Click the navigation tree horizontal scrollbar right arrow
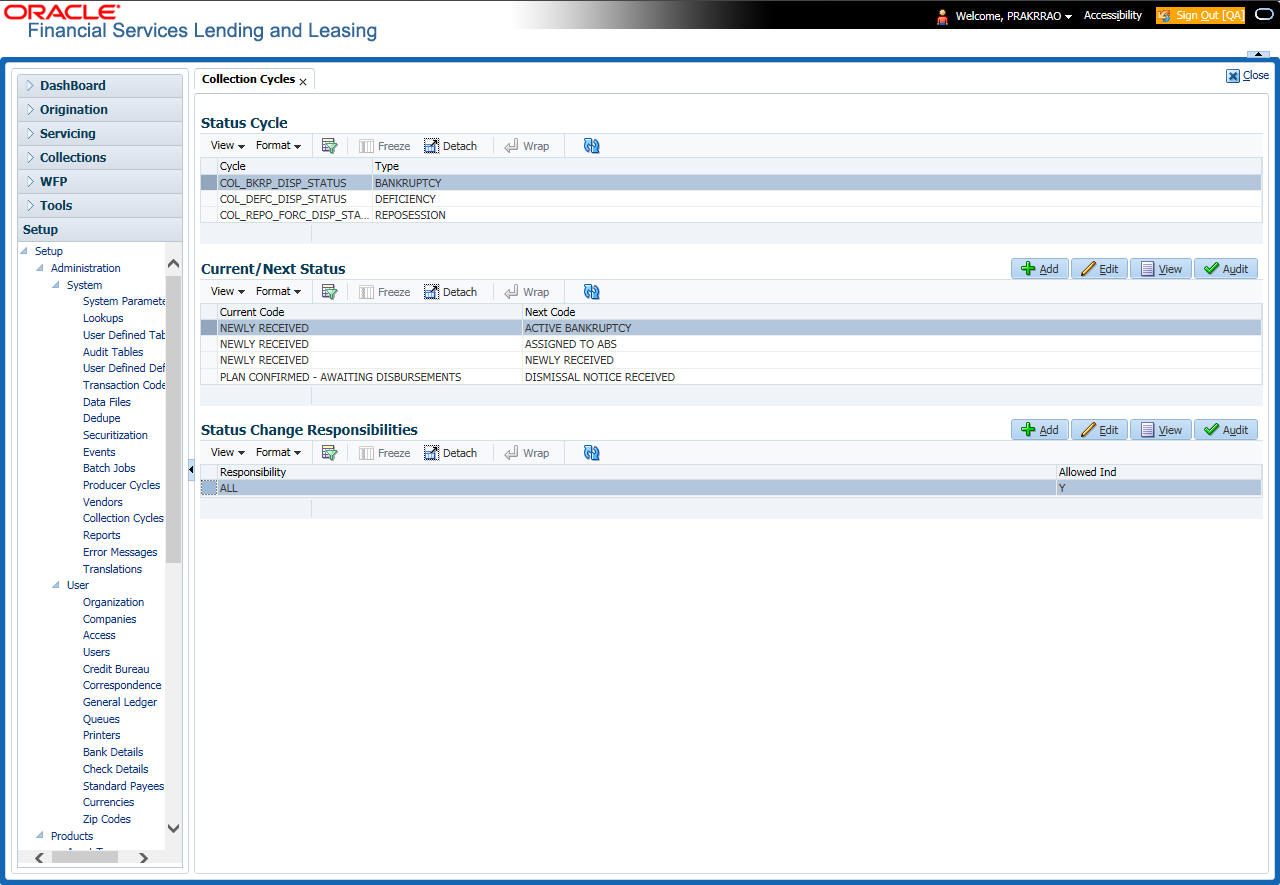1280x885 pixels. (x=143, y=857)
